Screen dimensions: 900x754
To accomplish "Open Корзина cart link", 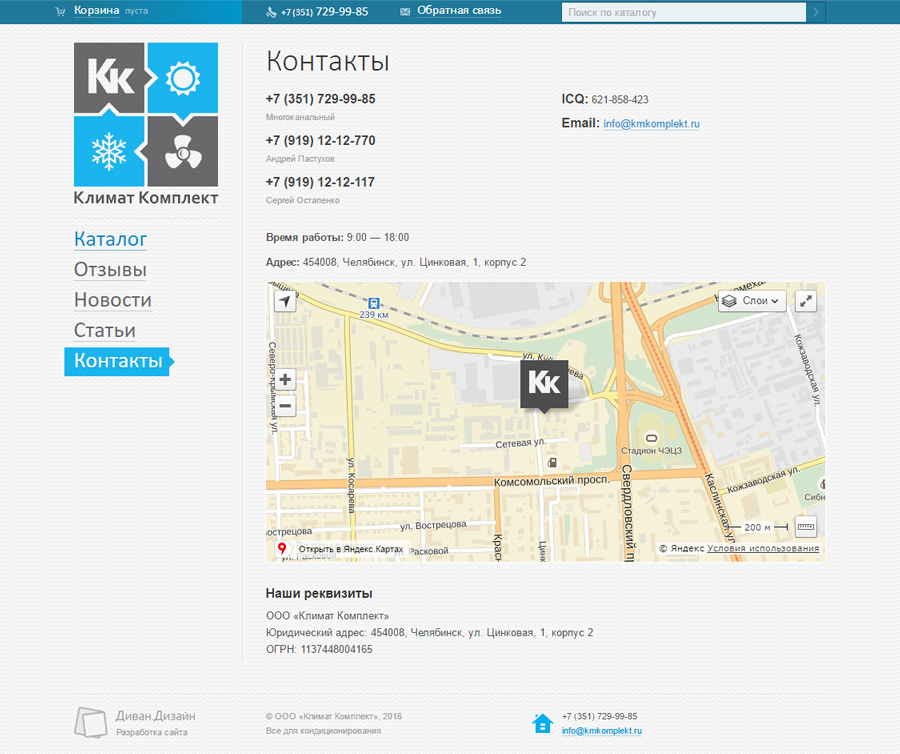I will [x=96, y=11].
